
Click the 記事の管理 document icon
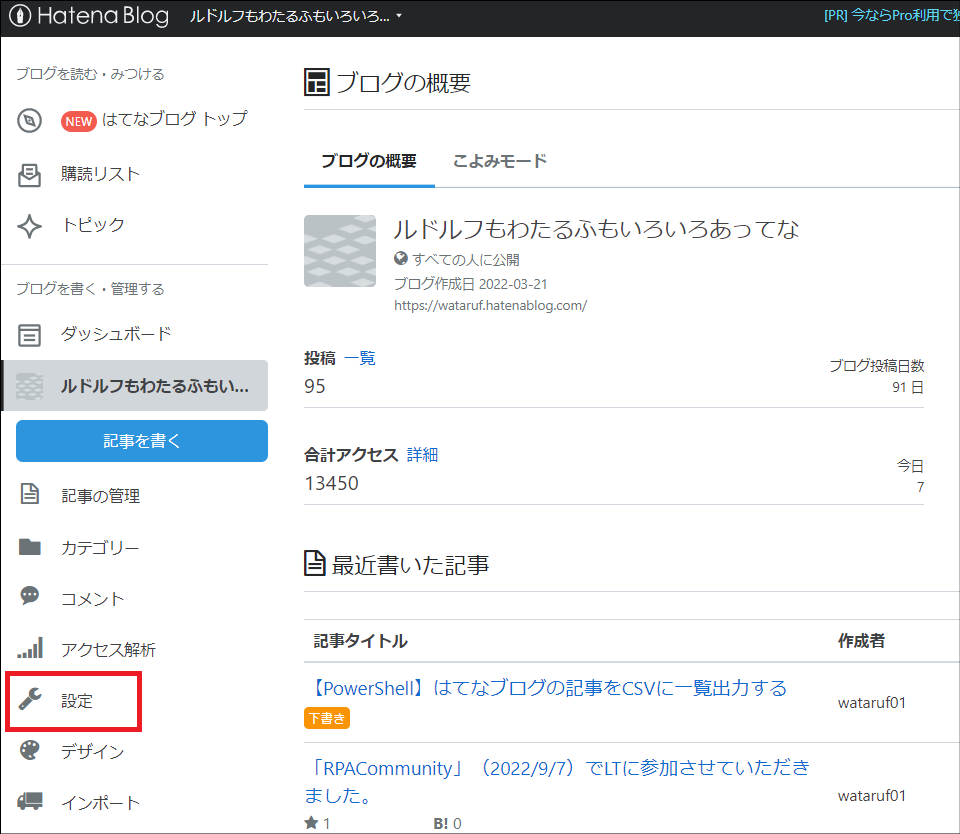click(29, 494)
